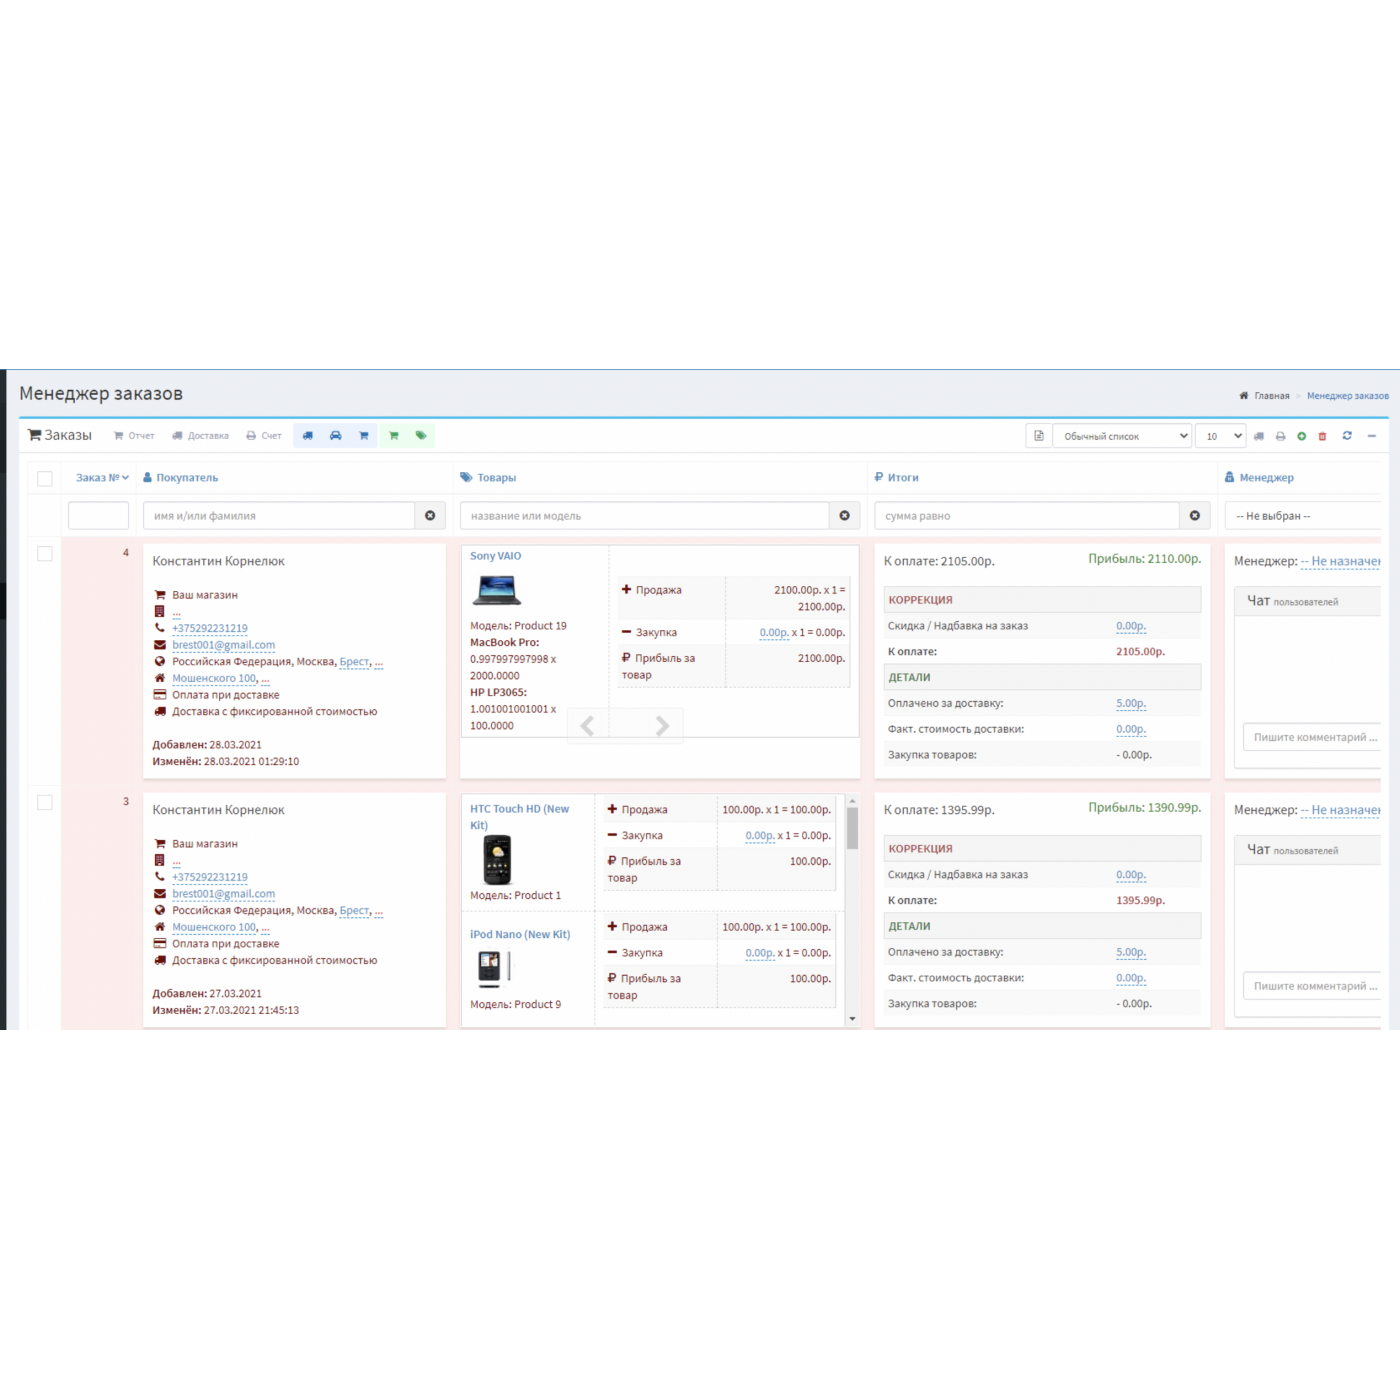This screenshot has width=1400, height=1400.
Task: Click the blue truck icon in toolbar
Action: pyautogui.click(x=308, y=436)
